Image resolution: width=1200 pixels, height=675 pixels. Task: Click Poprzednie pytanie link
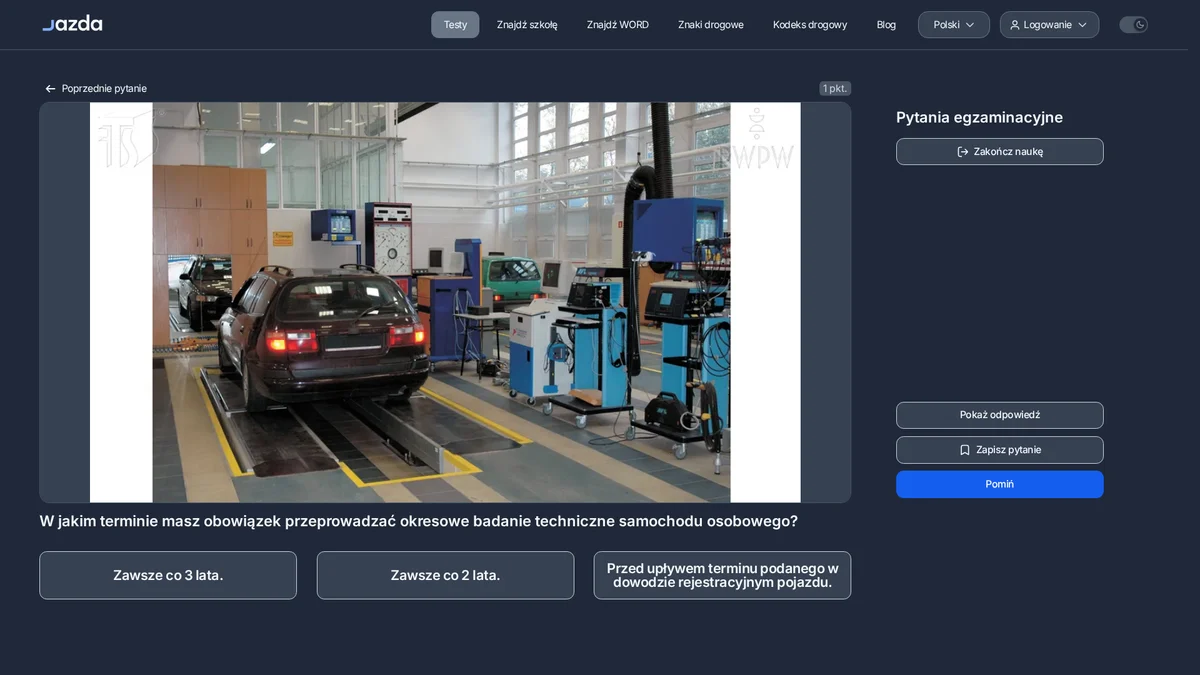96,89
